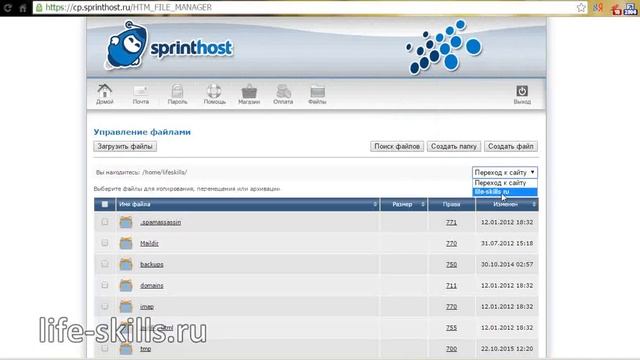Click the sprinthost logo
The width and height of the screenshot is (640, 360).
coord(169,46)
